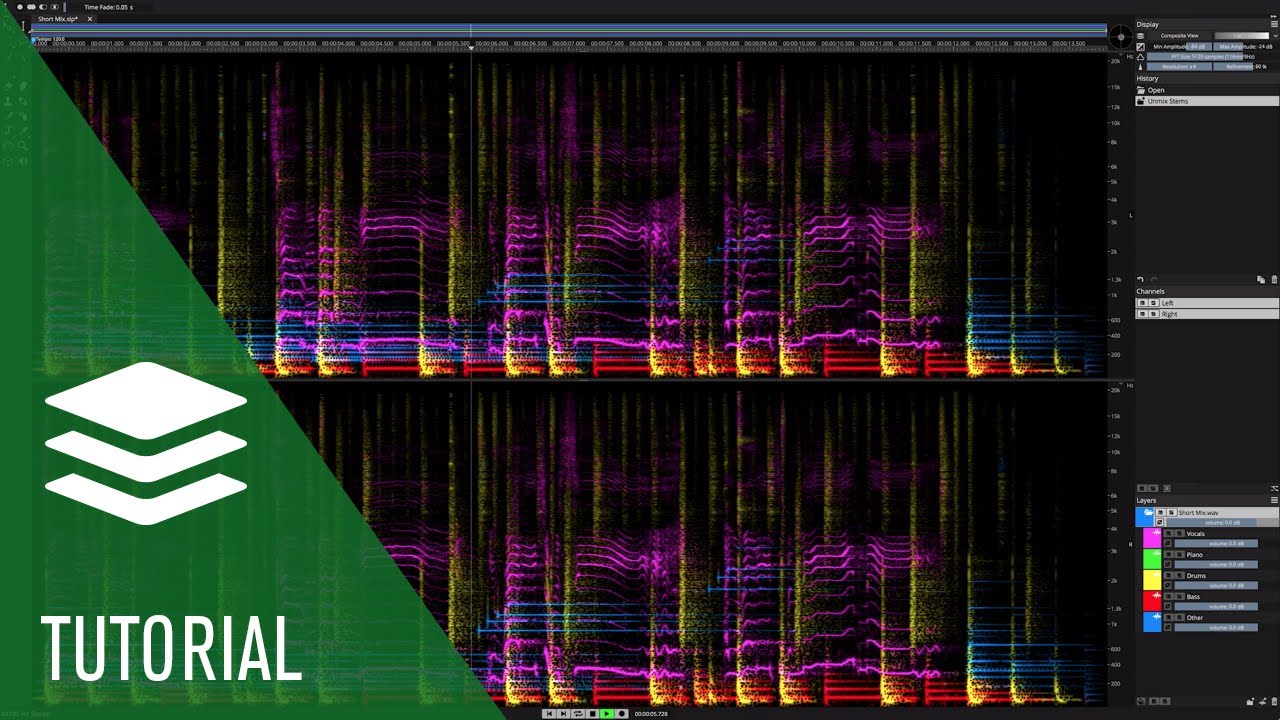Click the History trash icon
The height and width of the screenshot is (720, 1280).
tap(1274, 280)
